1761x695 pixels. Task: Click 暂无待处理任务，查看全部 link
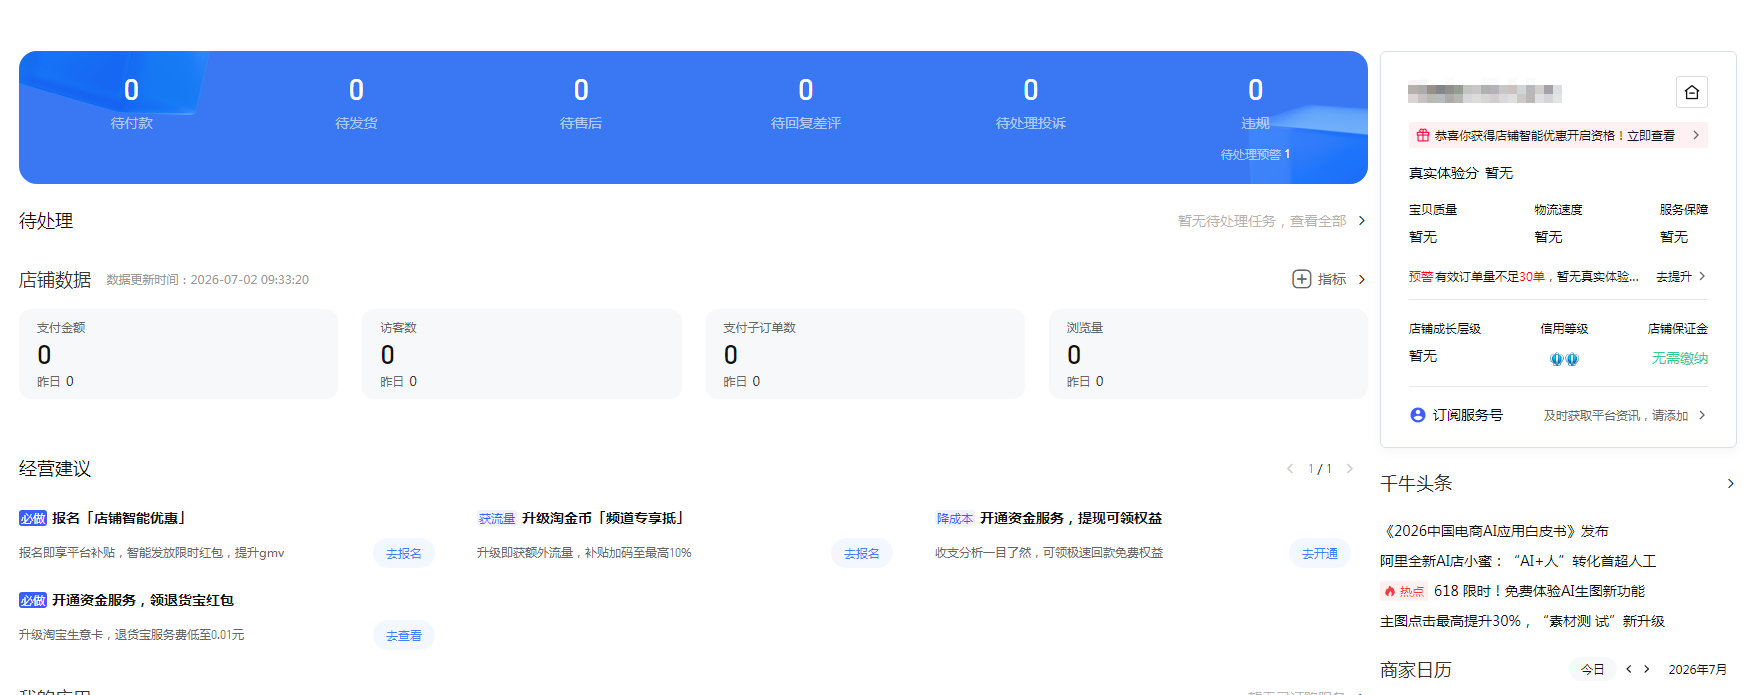point(1262,221)
